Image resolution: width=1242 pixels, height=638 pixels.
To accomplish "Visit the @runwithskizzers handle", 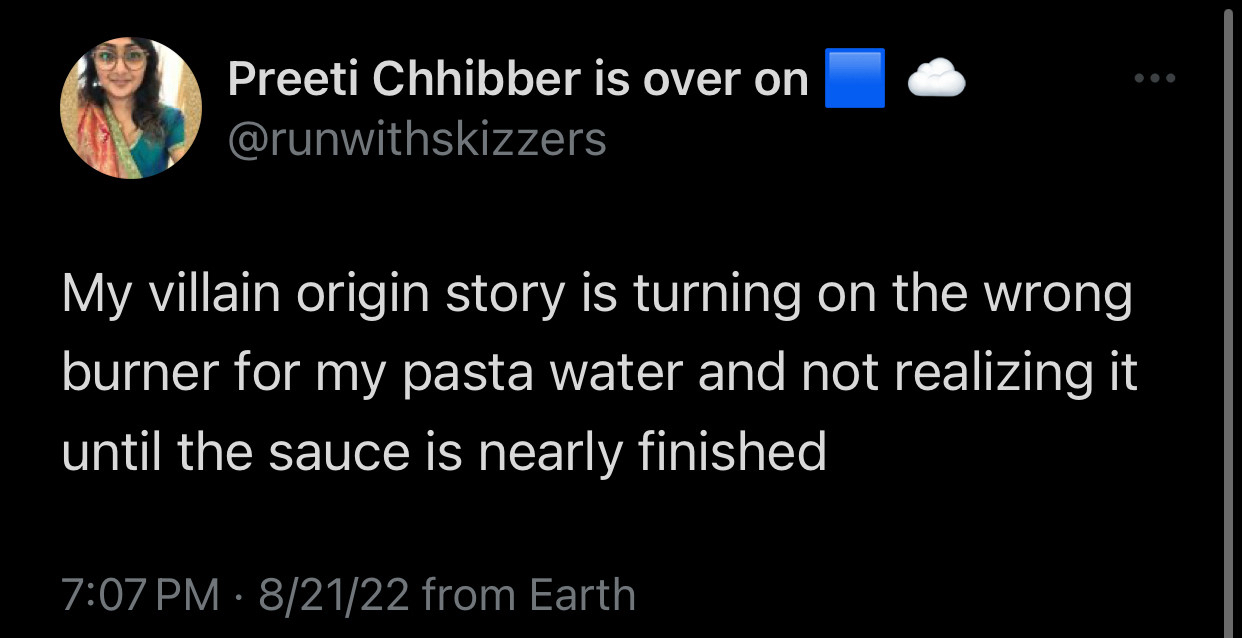I will [417, 139].
